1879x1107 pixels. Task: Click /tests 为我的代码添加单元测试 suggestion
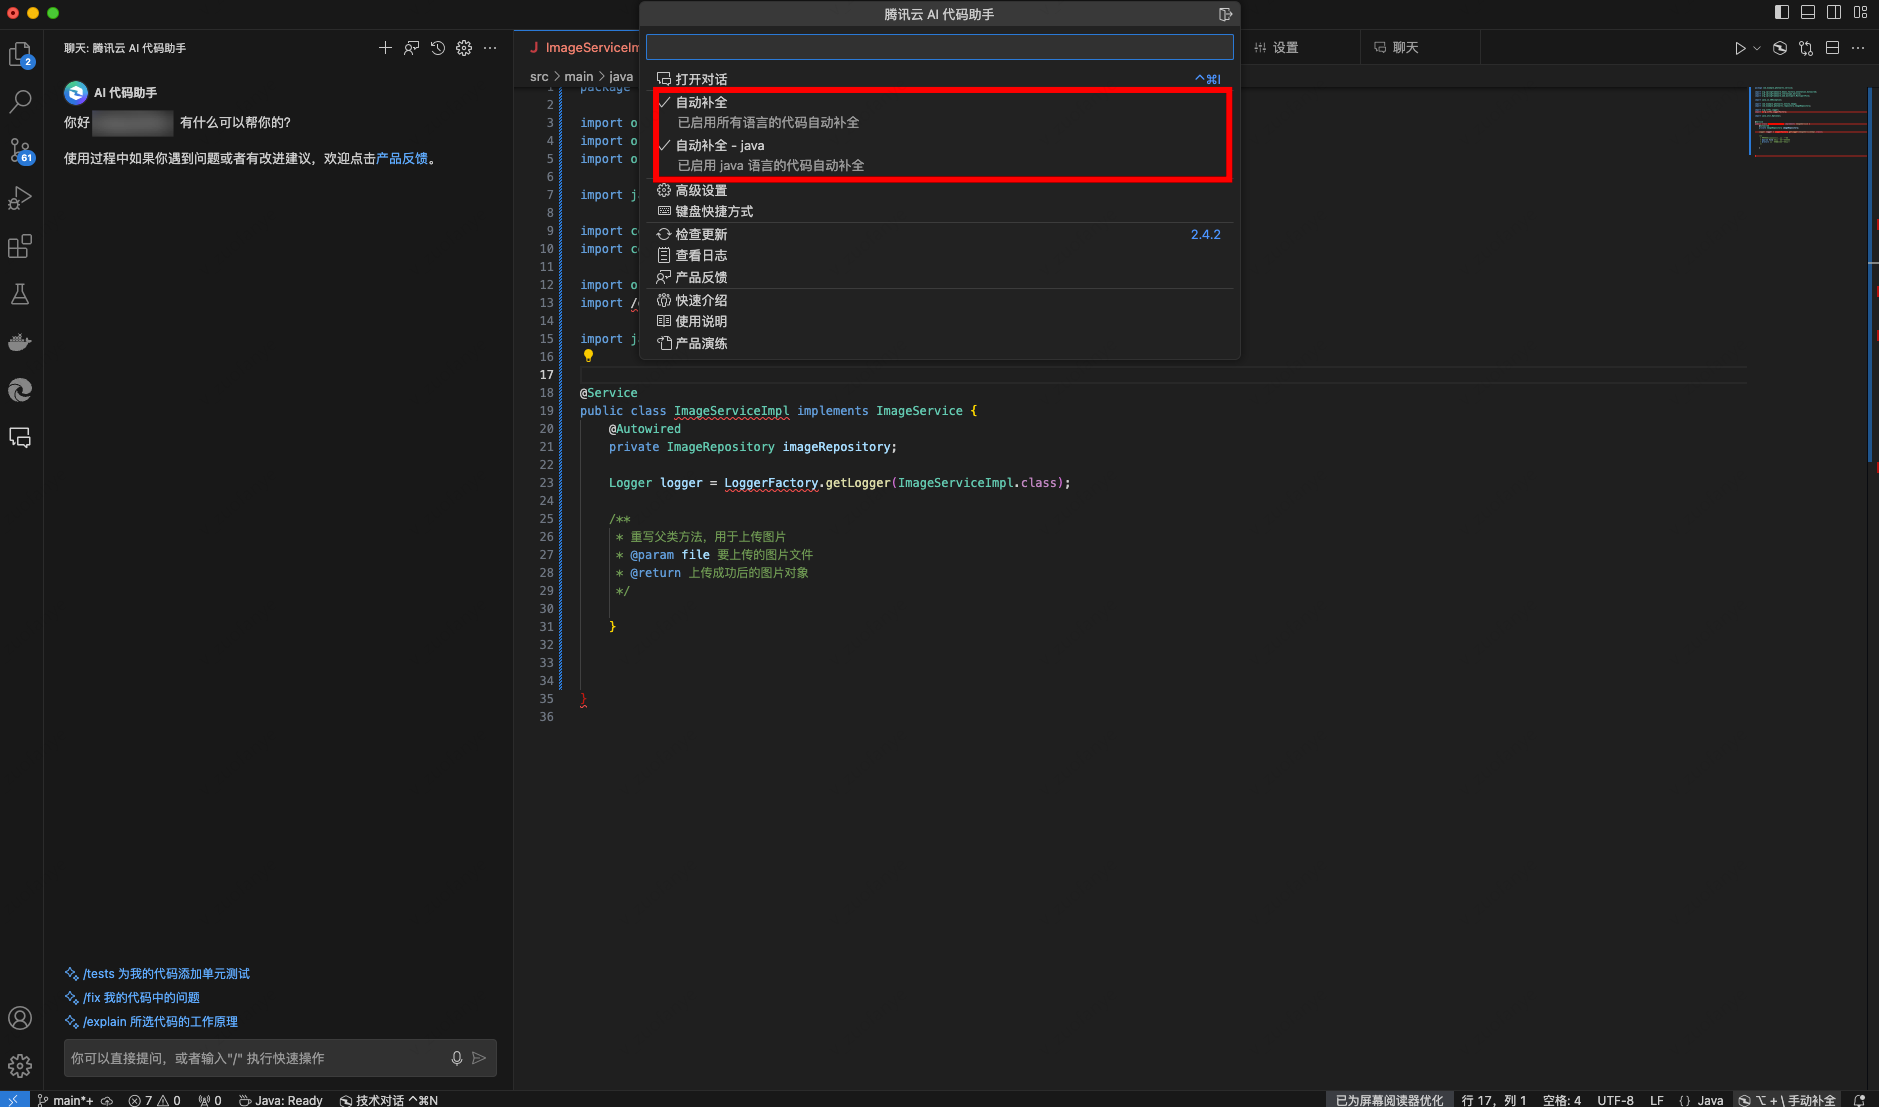click(x=157, y=973)
